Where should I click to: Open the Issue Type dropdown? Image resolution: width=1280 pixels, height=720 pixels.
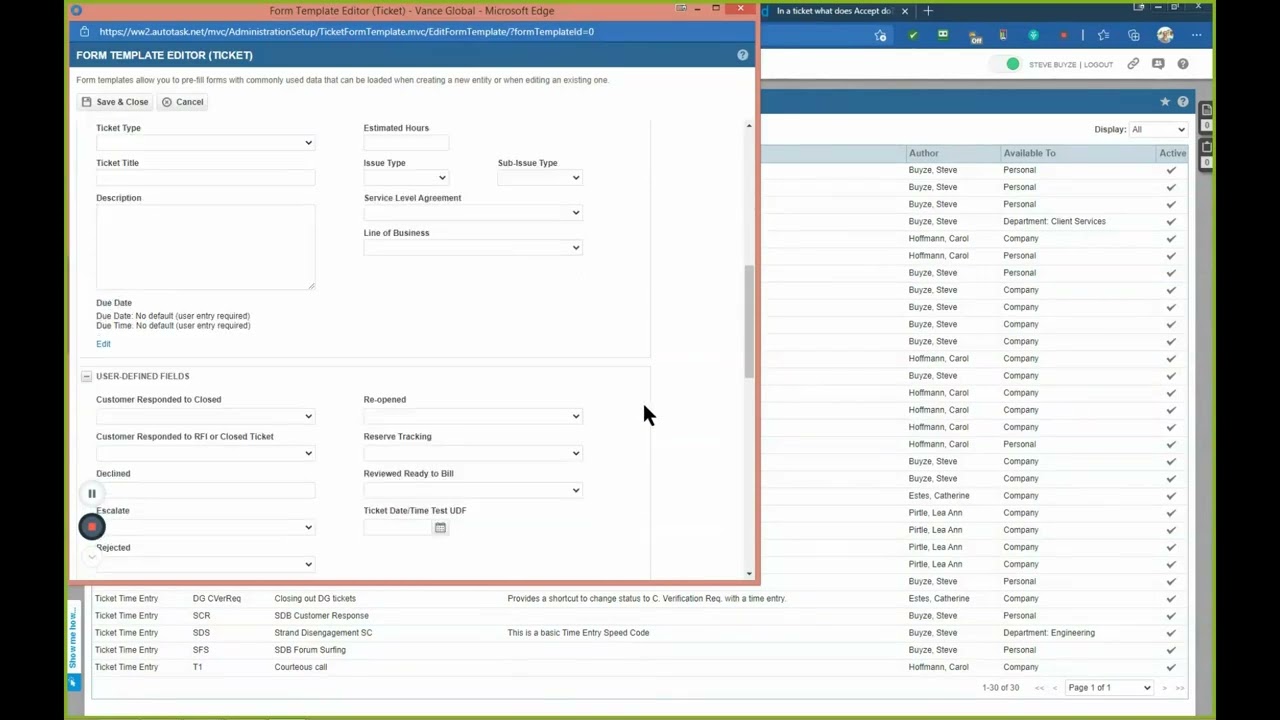(x=406, y=178)
